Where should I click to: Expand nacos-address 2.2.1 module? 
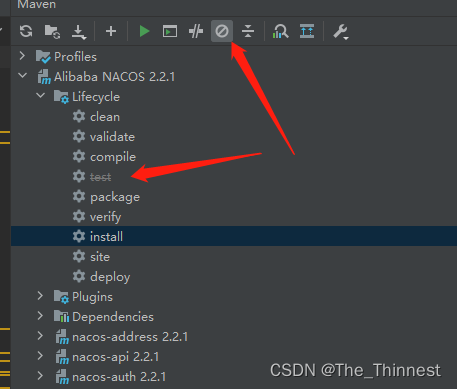tap(40, 336)
